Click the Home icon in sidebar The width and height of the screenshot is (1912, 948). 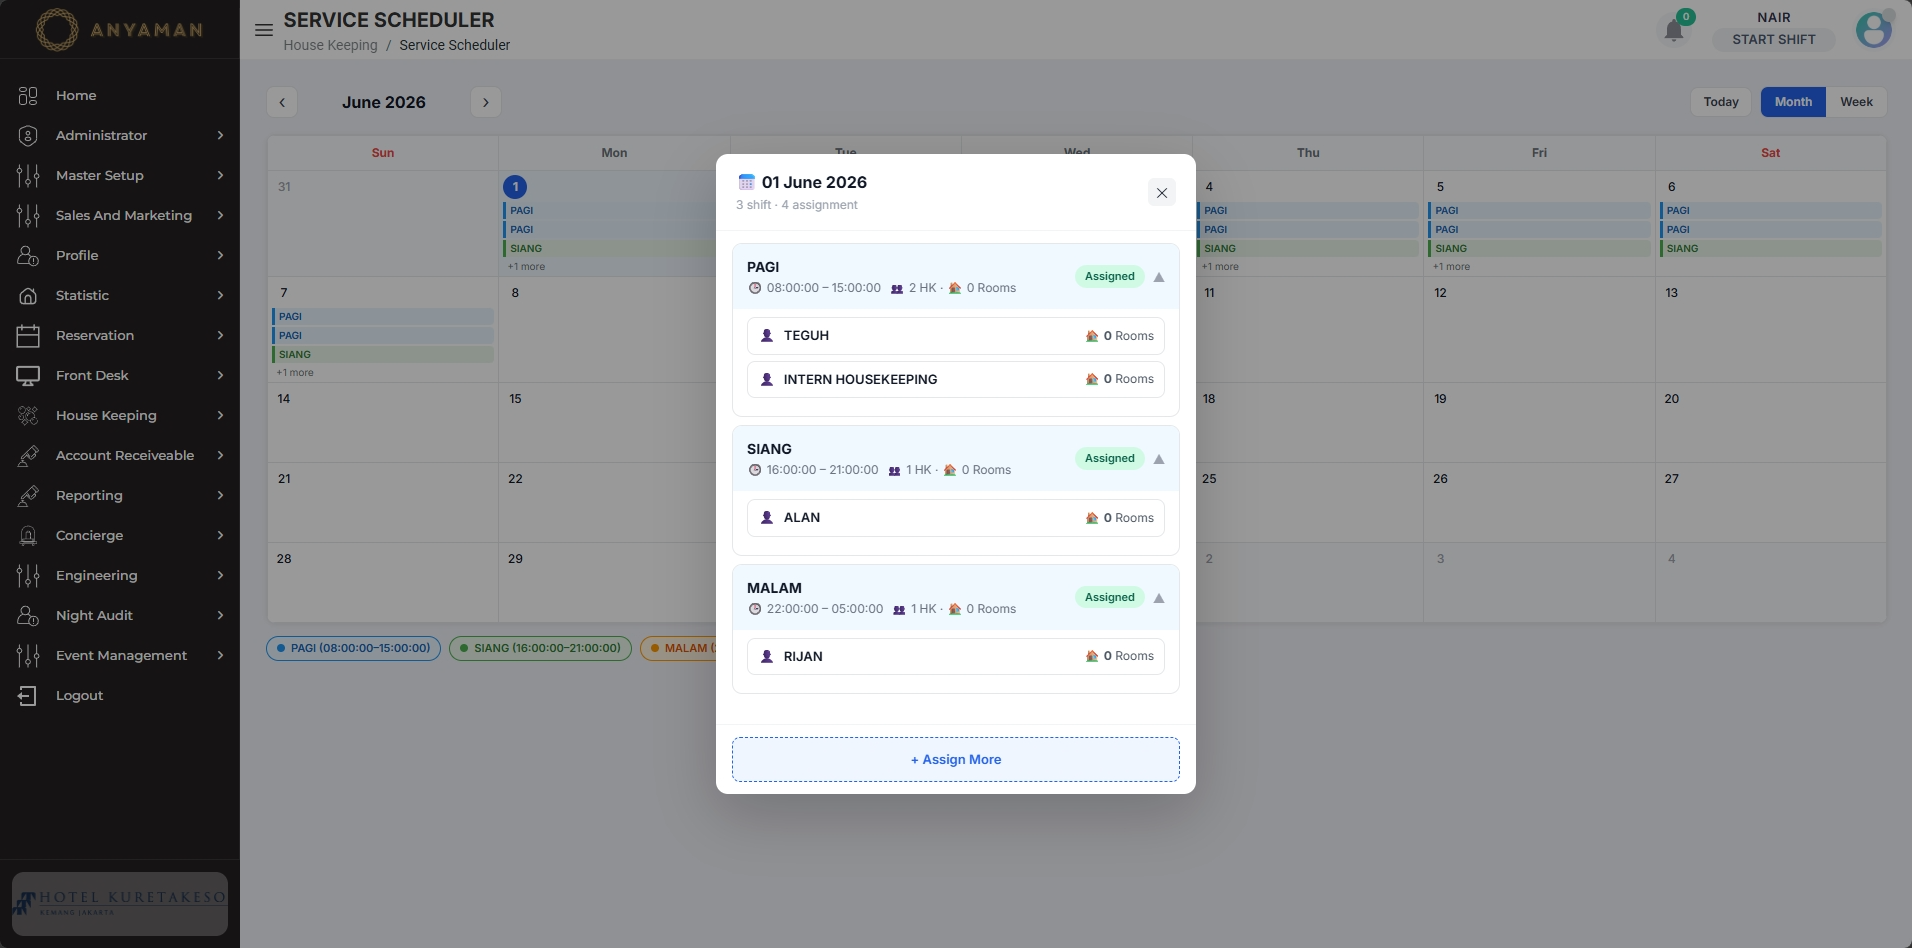[x=28, y=95]
